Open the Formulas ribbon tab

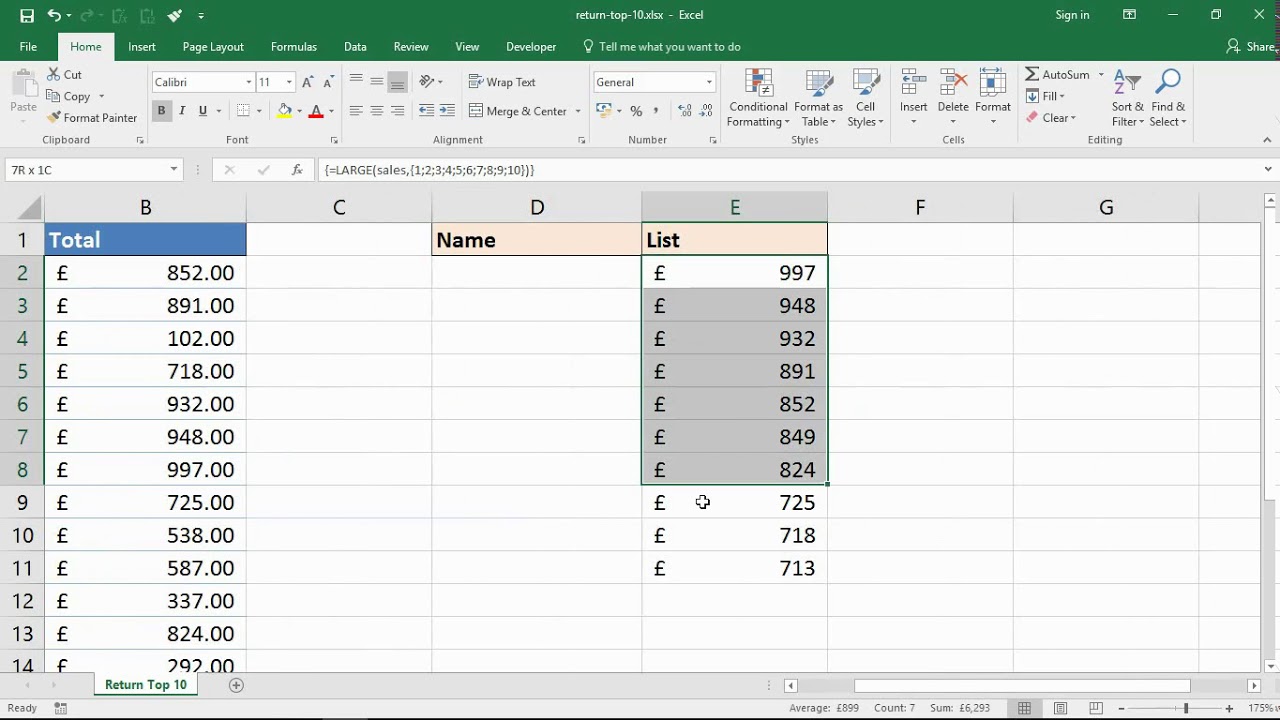(293, 47)
